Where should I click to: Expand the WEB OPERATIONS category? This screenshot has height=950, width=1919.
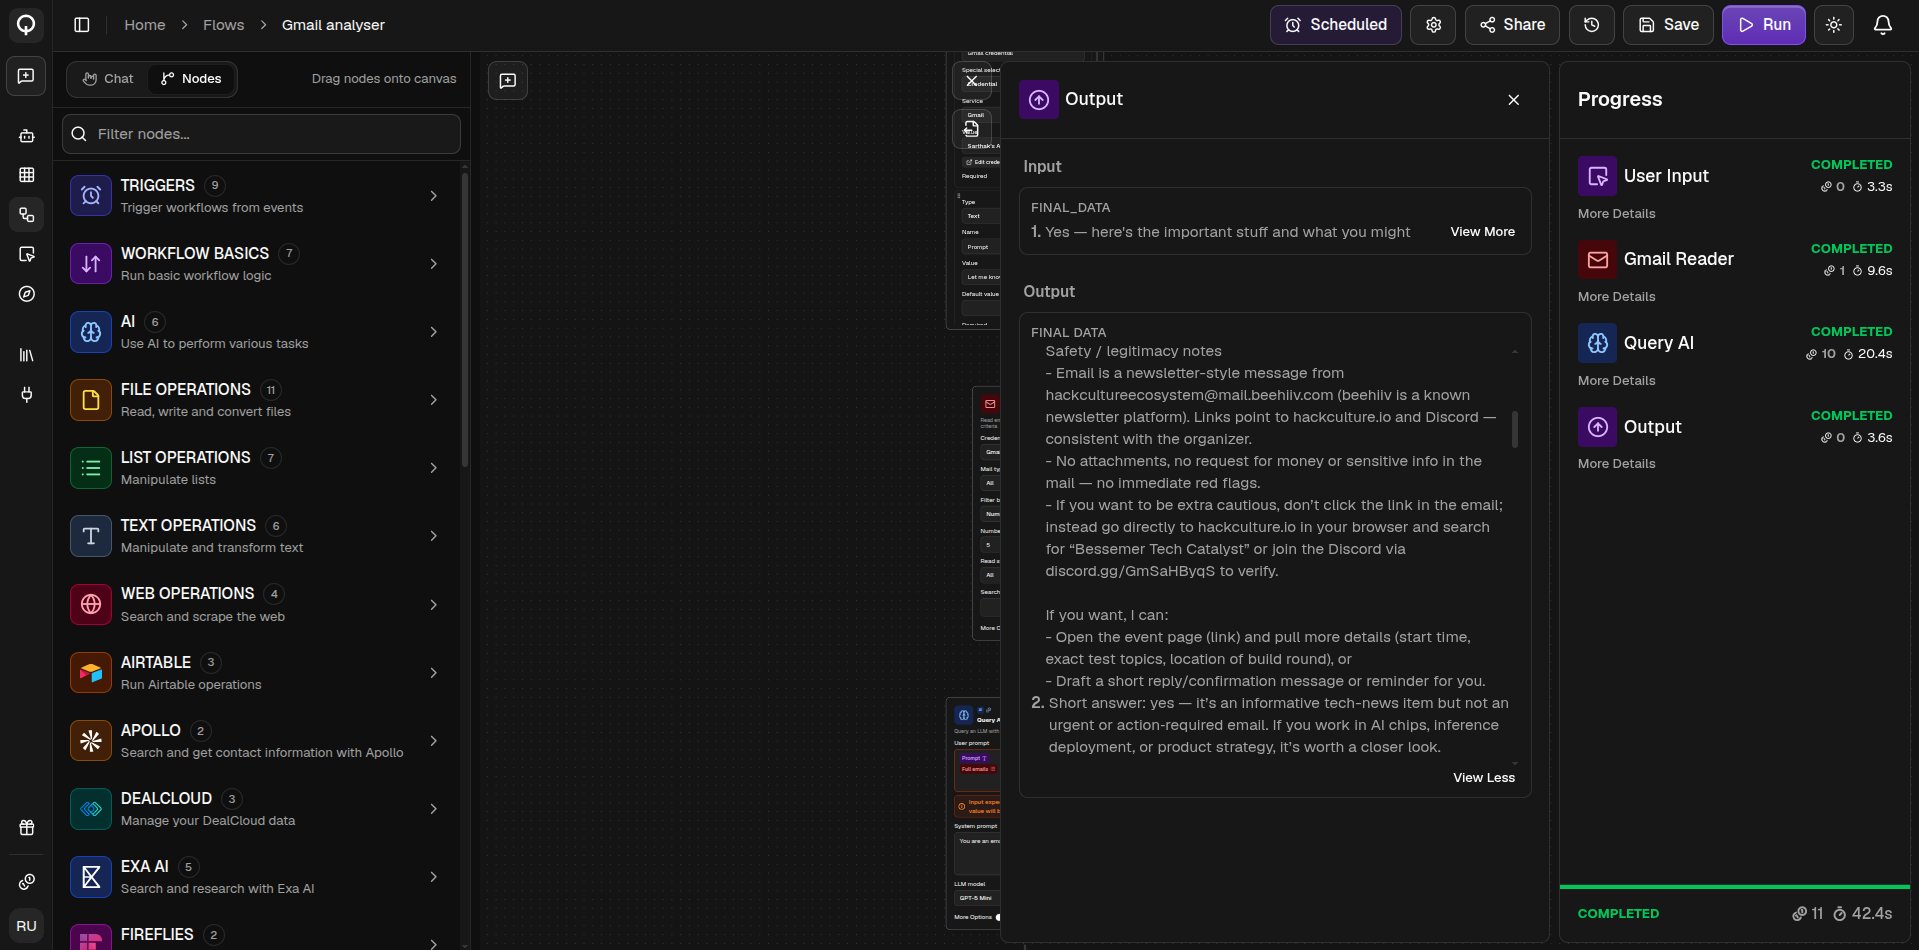(433, 605)
